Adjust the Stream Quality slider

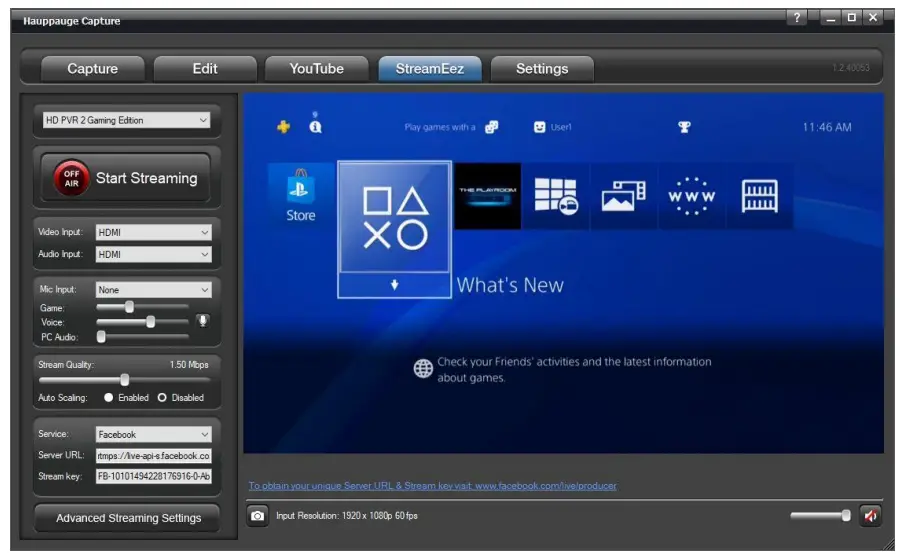point(125,379)
